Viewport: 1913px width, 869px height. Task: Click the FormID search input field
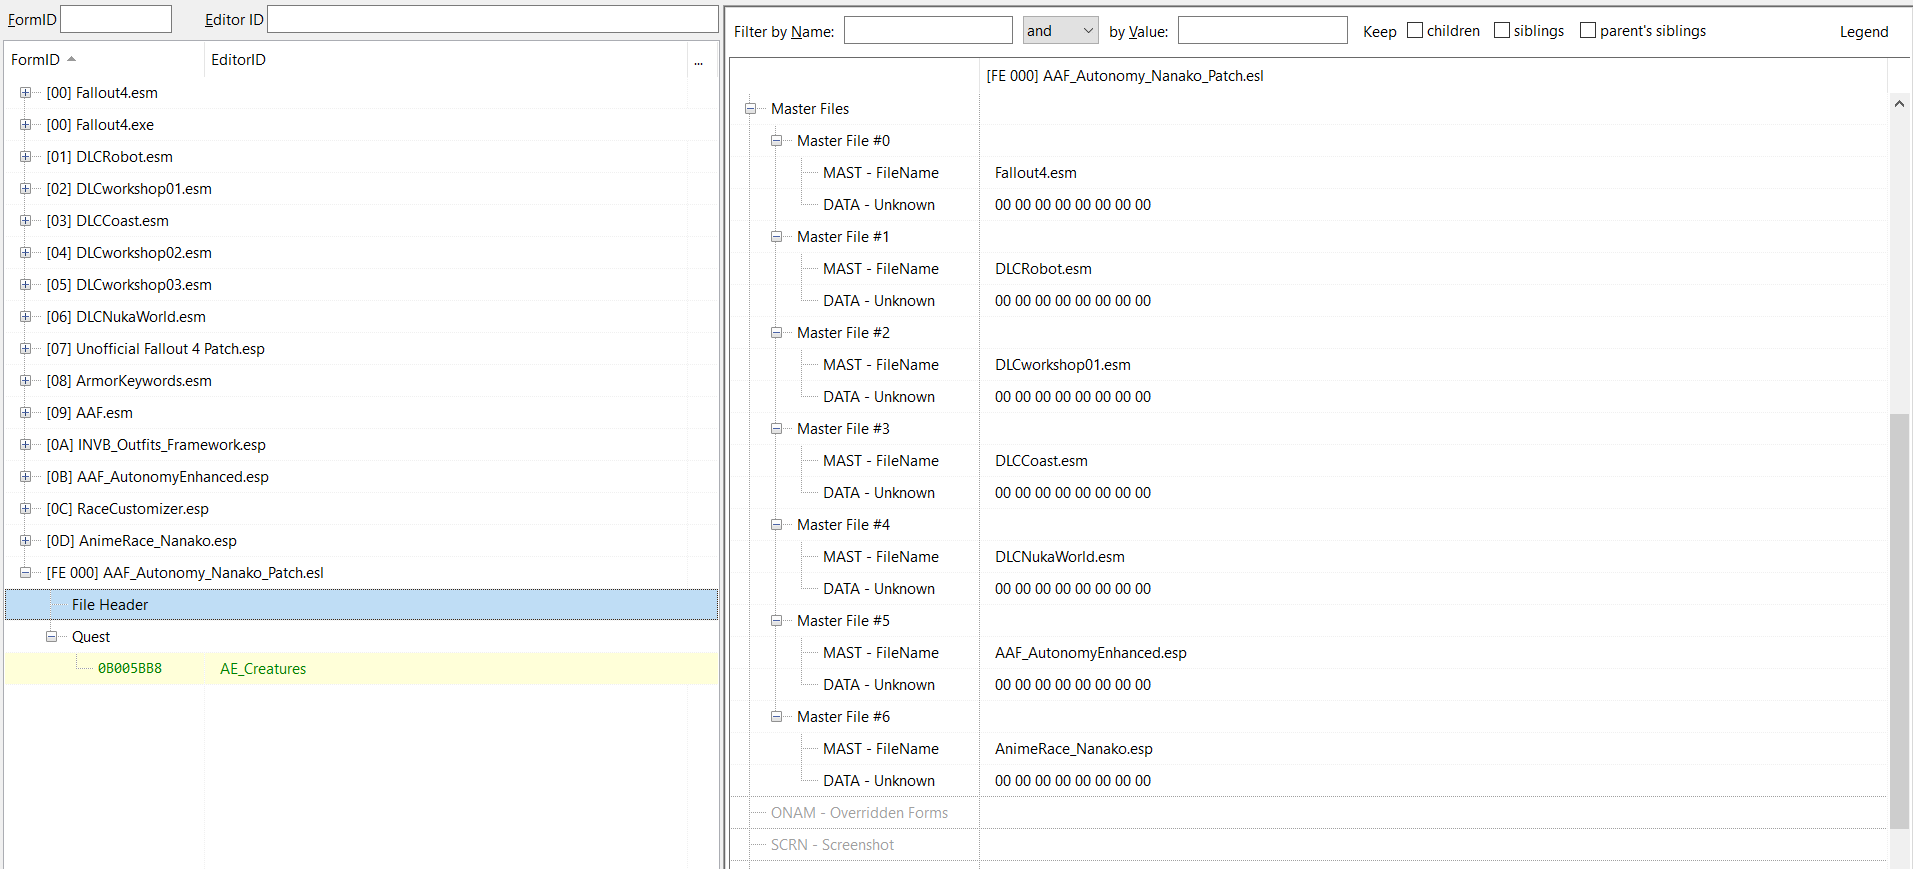116,19
